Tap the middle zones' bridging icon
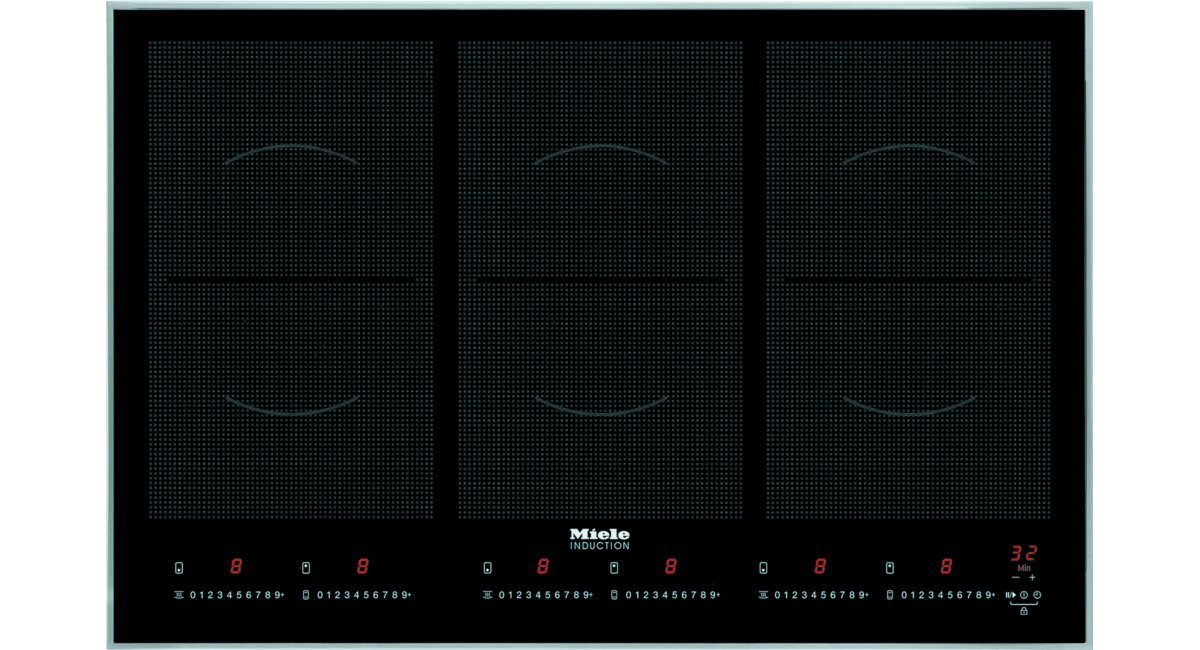Screen dimensions: 1200x650 (x=614, y=595)
